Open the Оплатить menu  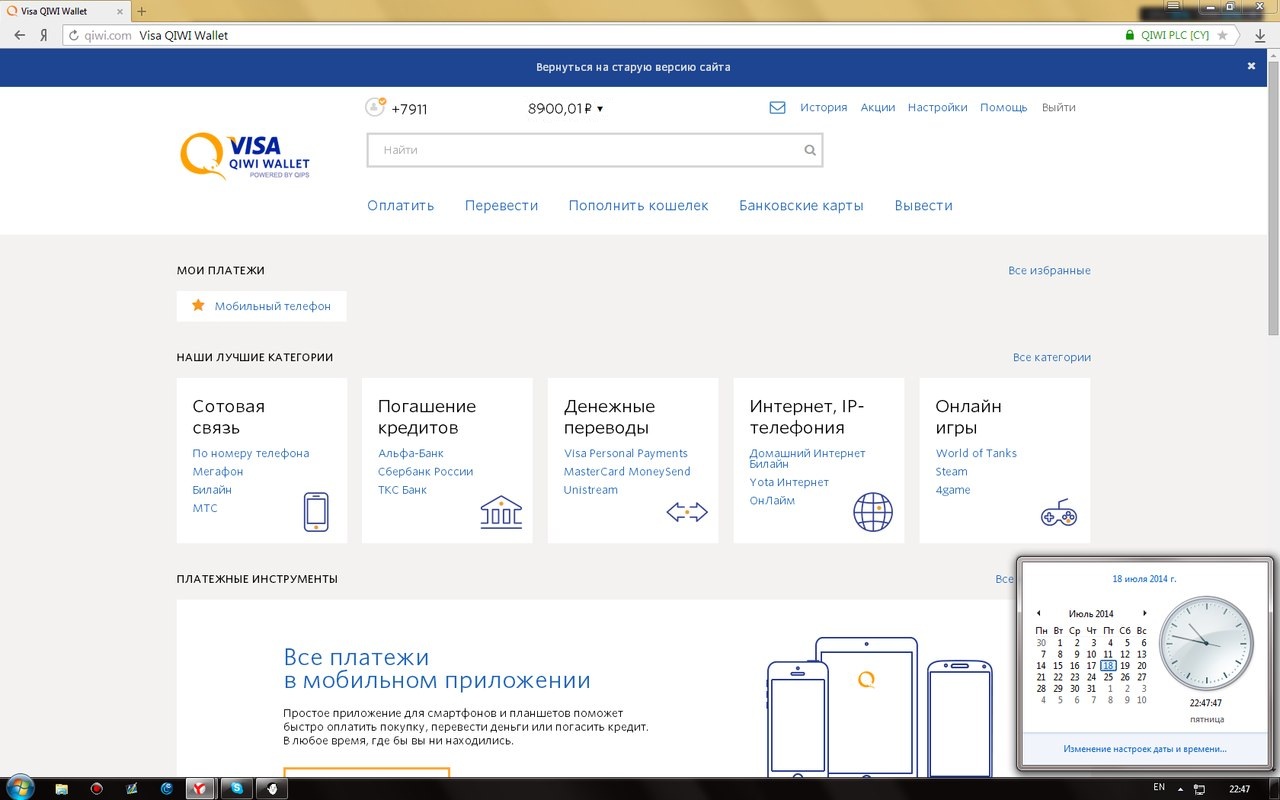400,205
